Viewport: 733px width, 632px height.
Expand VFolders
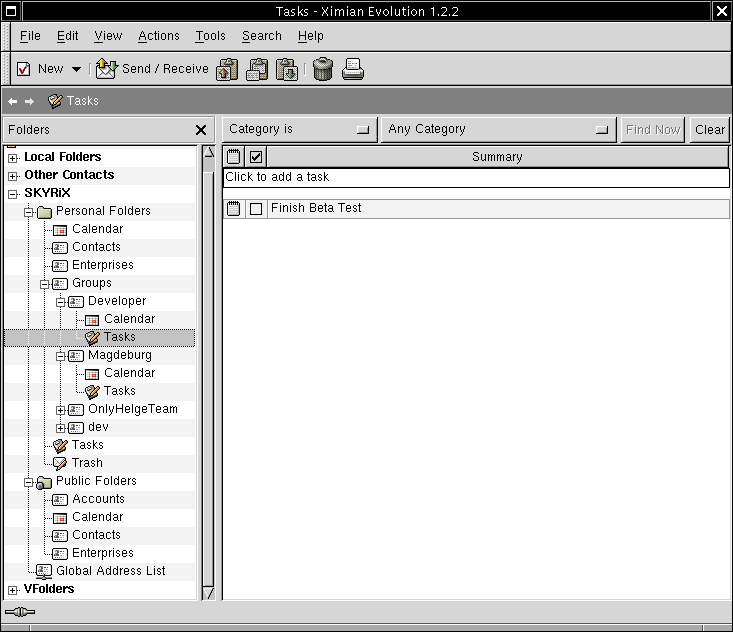pyautogui.click(x=13, y=590)
